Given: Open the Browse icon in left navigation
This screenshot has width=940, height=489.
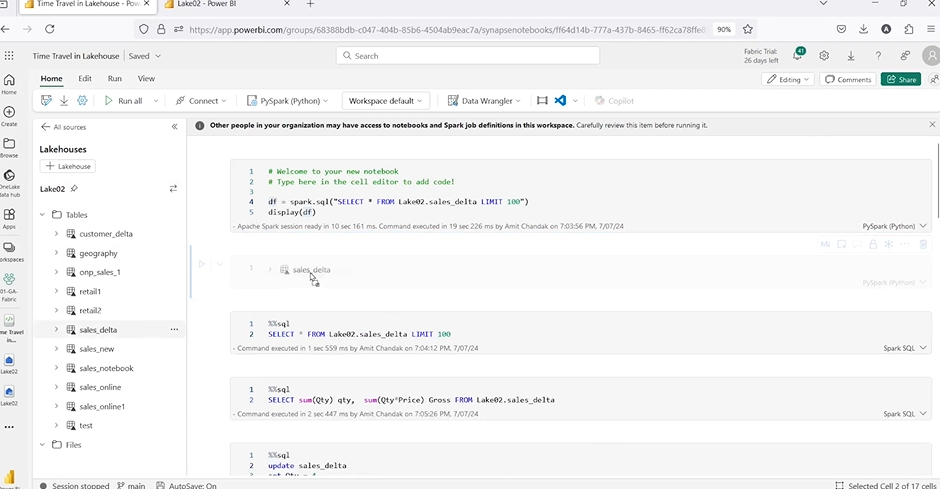Looking at the screenshot, I should 9,147.
